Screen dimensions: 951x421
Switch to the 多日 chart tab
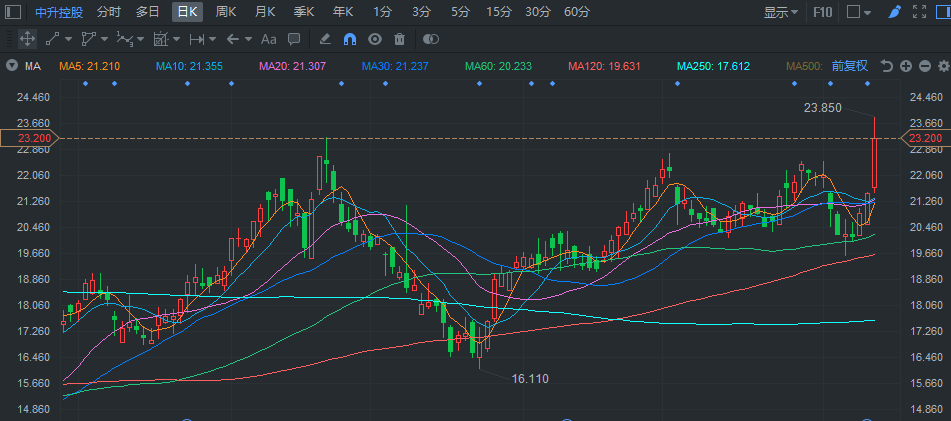147,12
